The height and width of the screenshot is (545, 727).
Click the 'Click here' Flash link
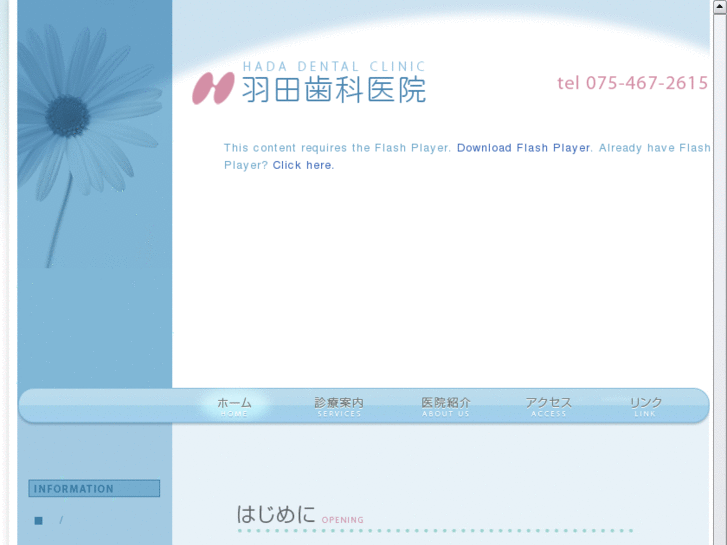pos(302,165)
